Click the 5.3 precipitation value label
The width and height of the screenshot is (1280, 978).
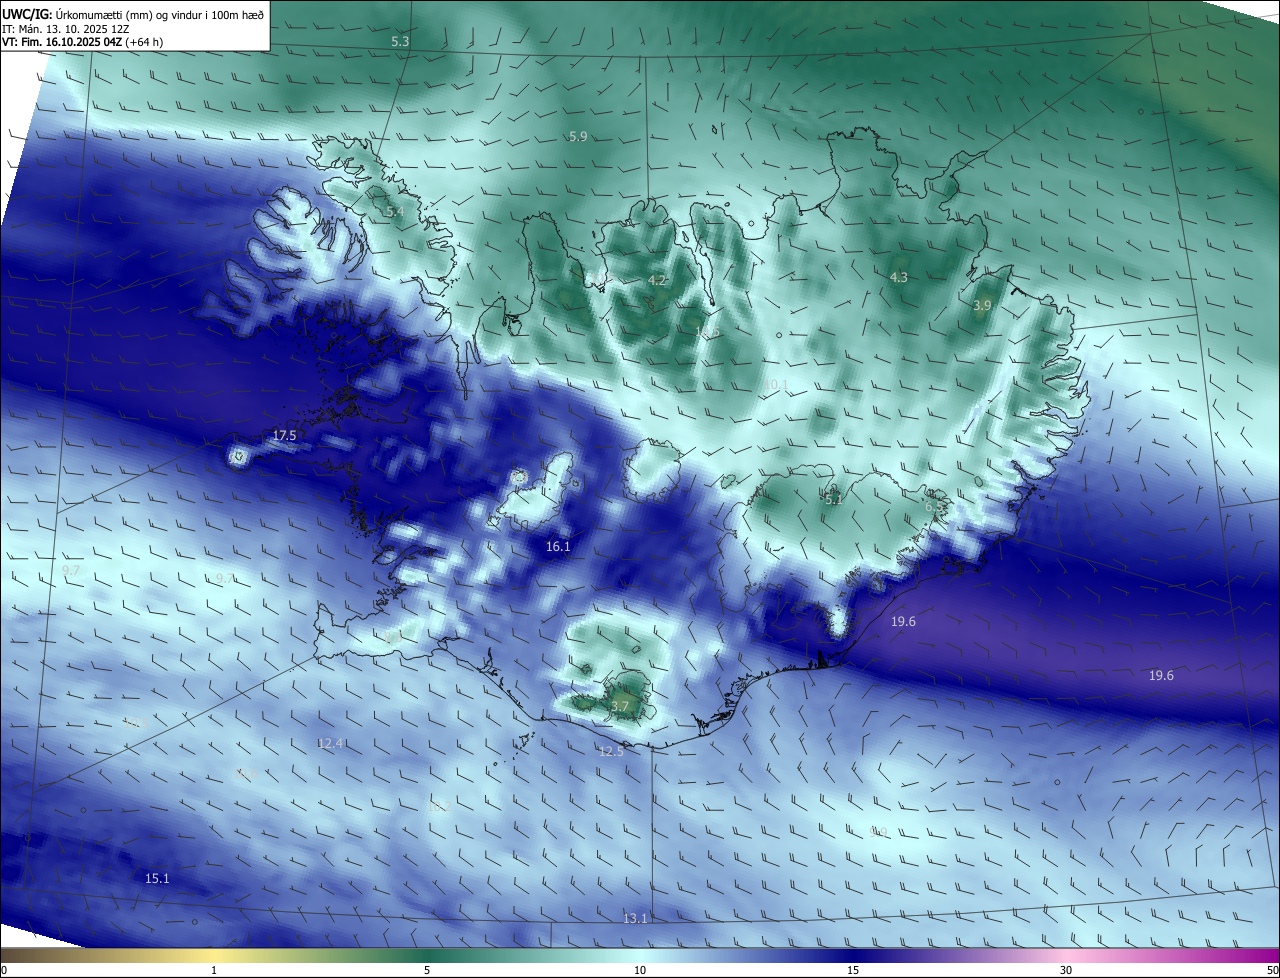[400, 42]
